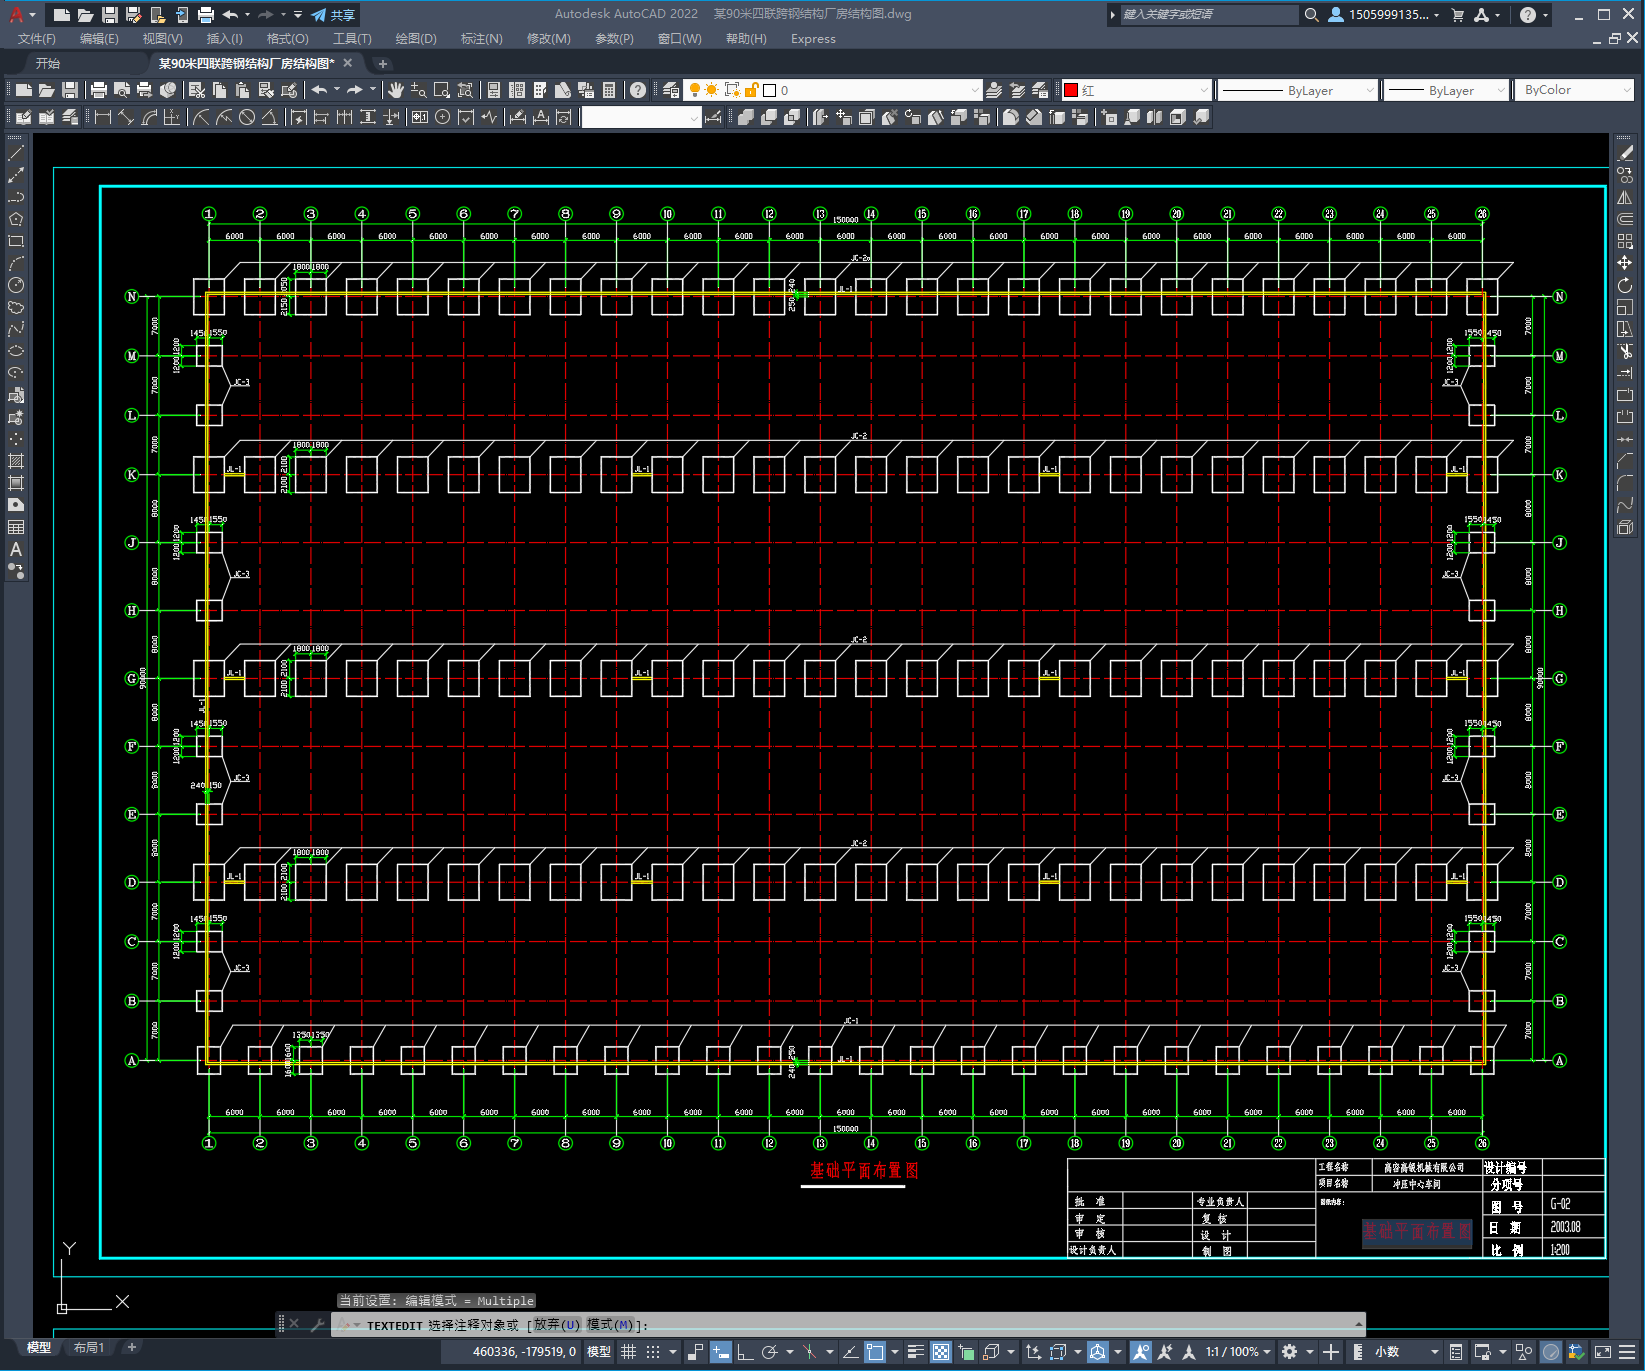Toggle snap mode in status bar

point(653,1352)
